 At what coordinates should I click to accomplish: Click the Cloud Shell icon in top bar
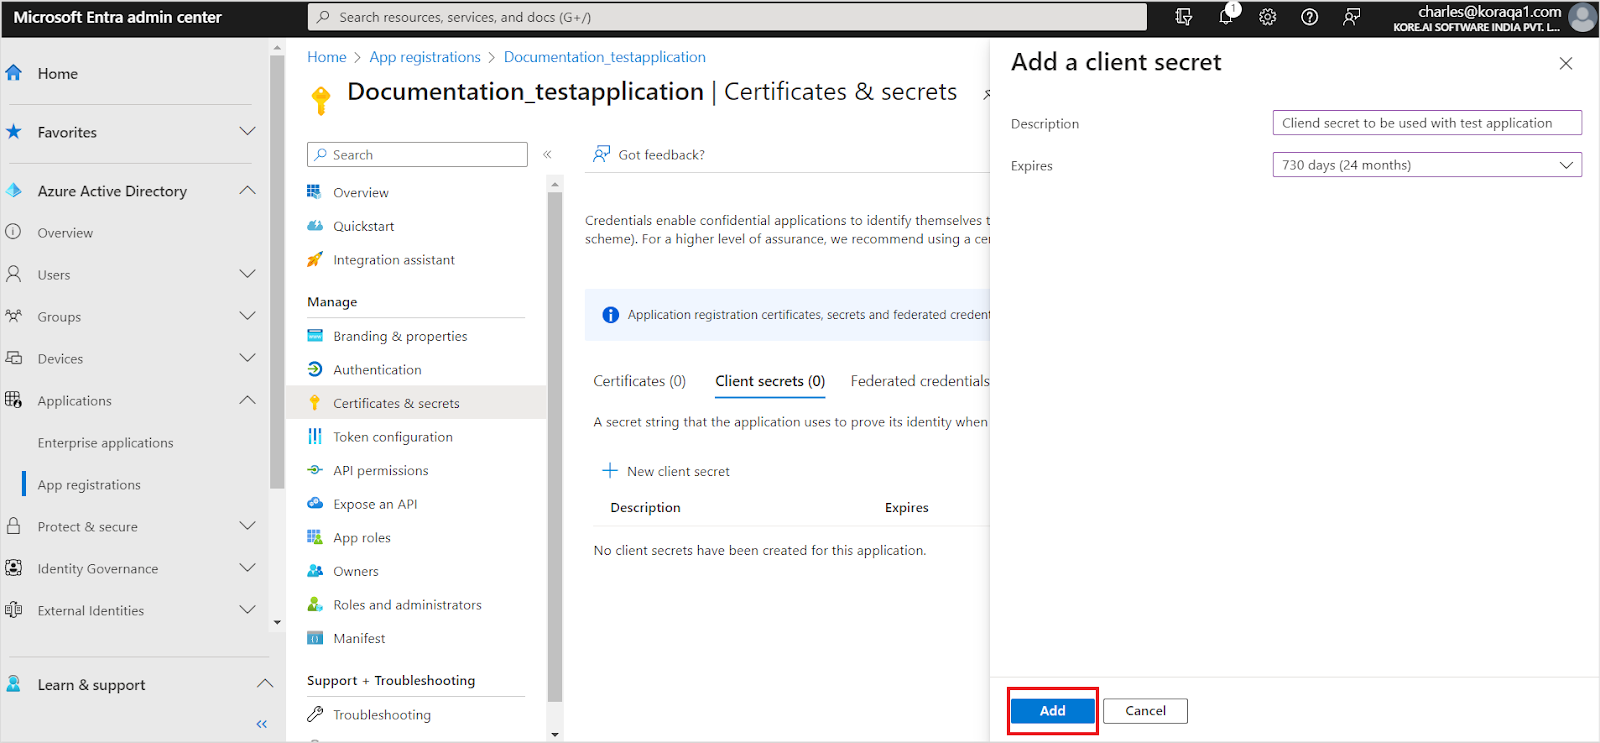1184,17
